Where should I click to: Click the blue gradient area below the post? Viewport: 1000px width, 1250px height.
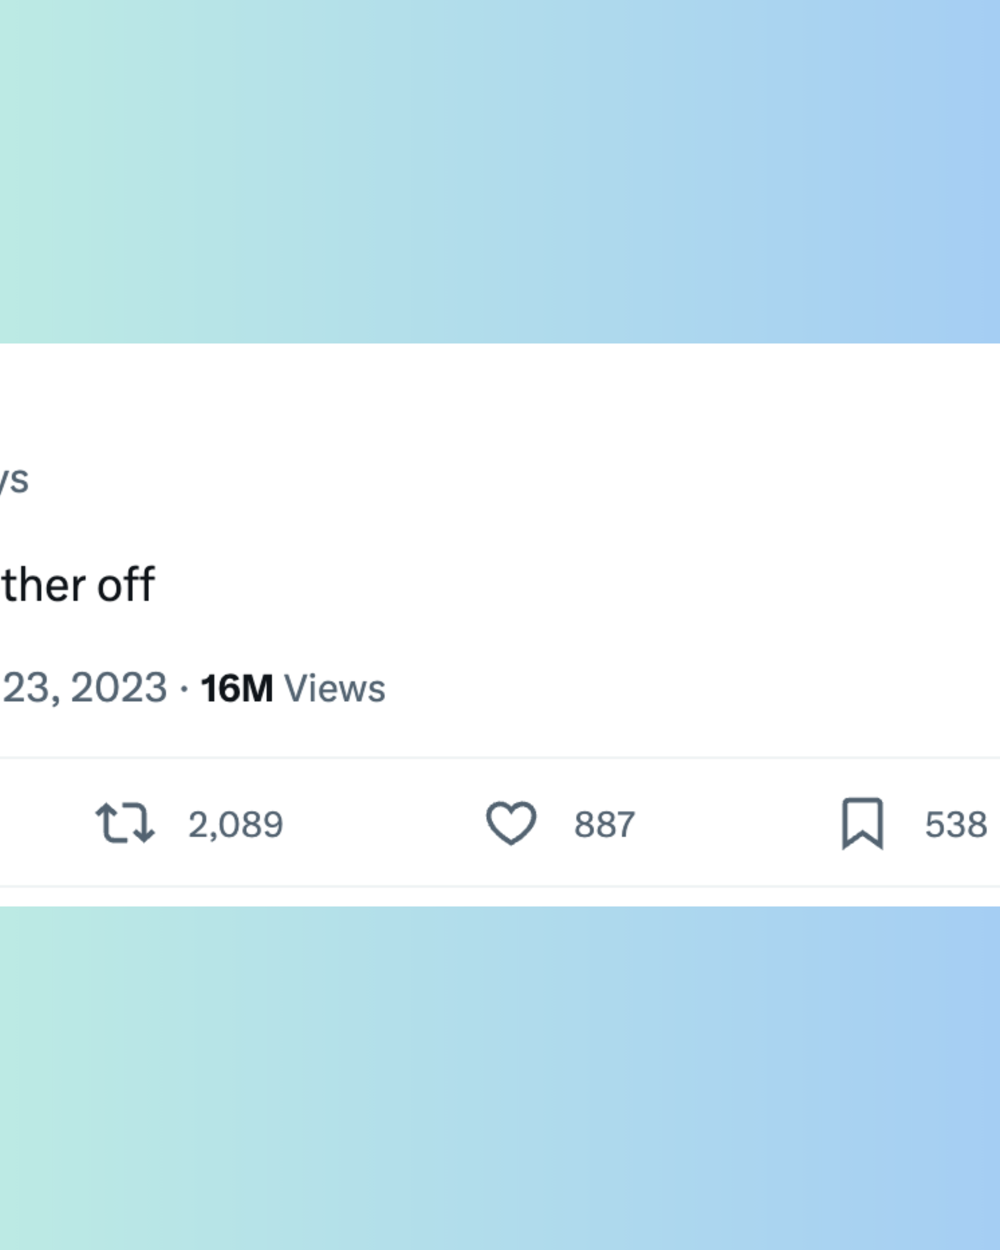coord(500,1078)
